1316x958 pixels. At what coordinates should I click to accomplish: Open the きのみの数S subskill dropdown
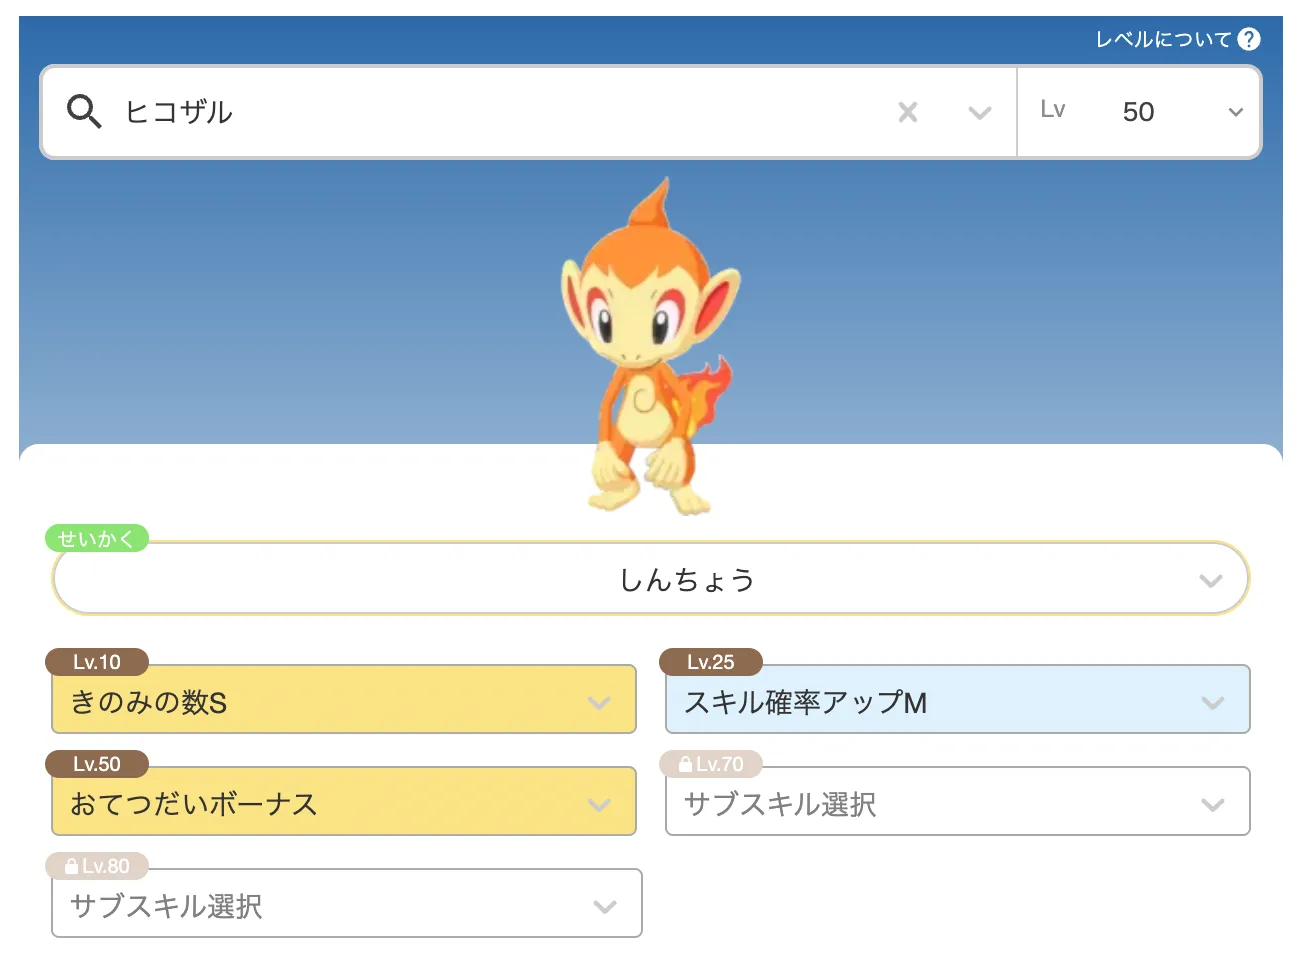click(344, 700)
